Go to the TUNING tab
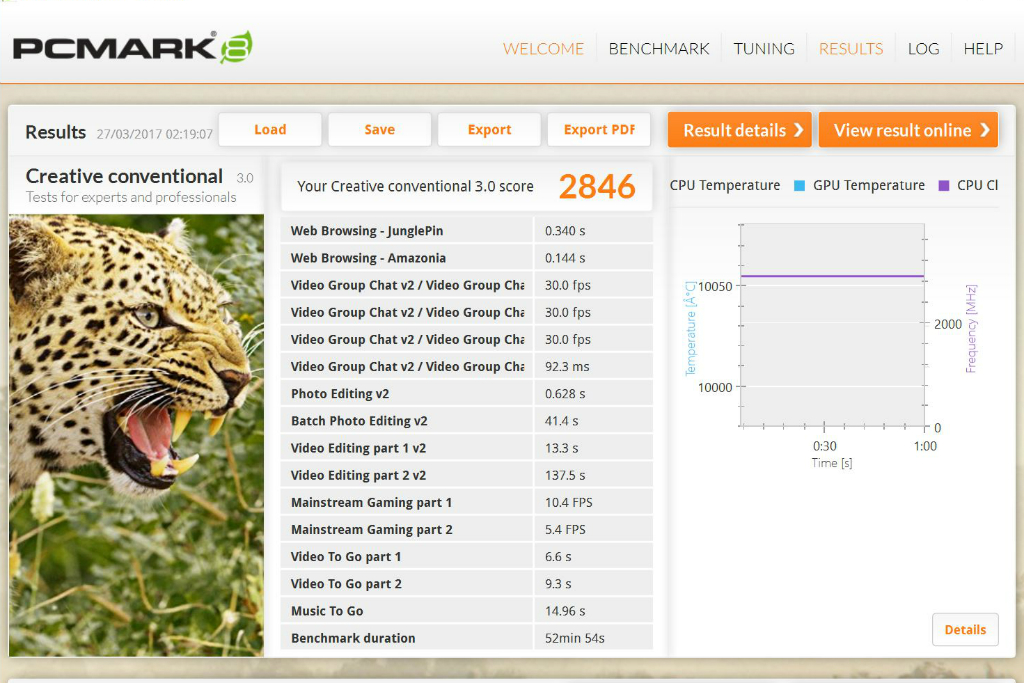Screen dimensions: 1024x683 tap(764, 48)
